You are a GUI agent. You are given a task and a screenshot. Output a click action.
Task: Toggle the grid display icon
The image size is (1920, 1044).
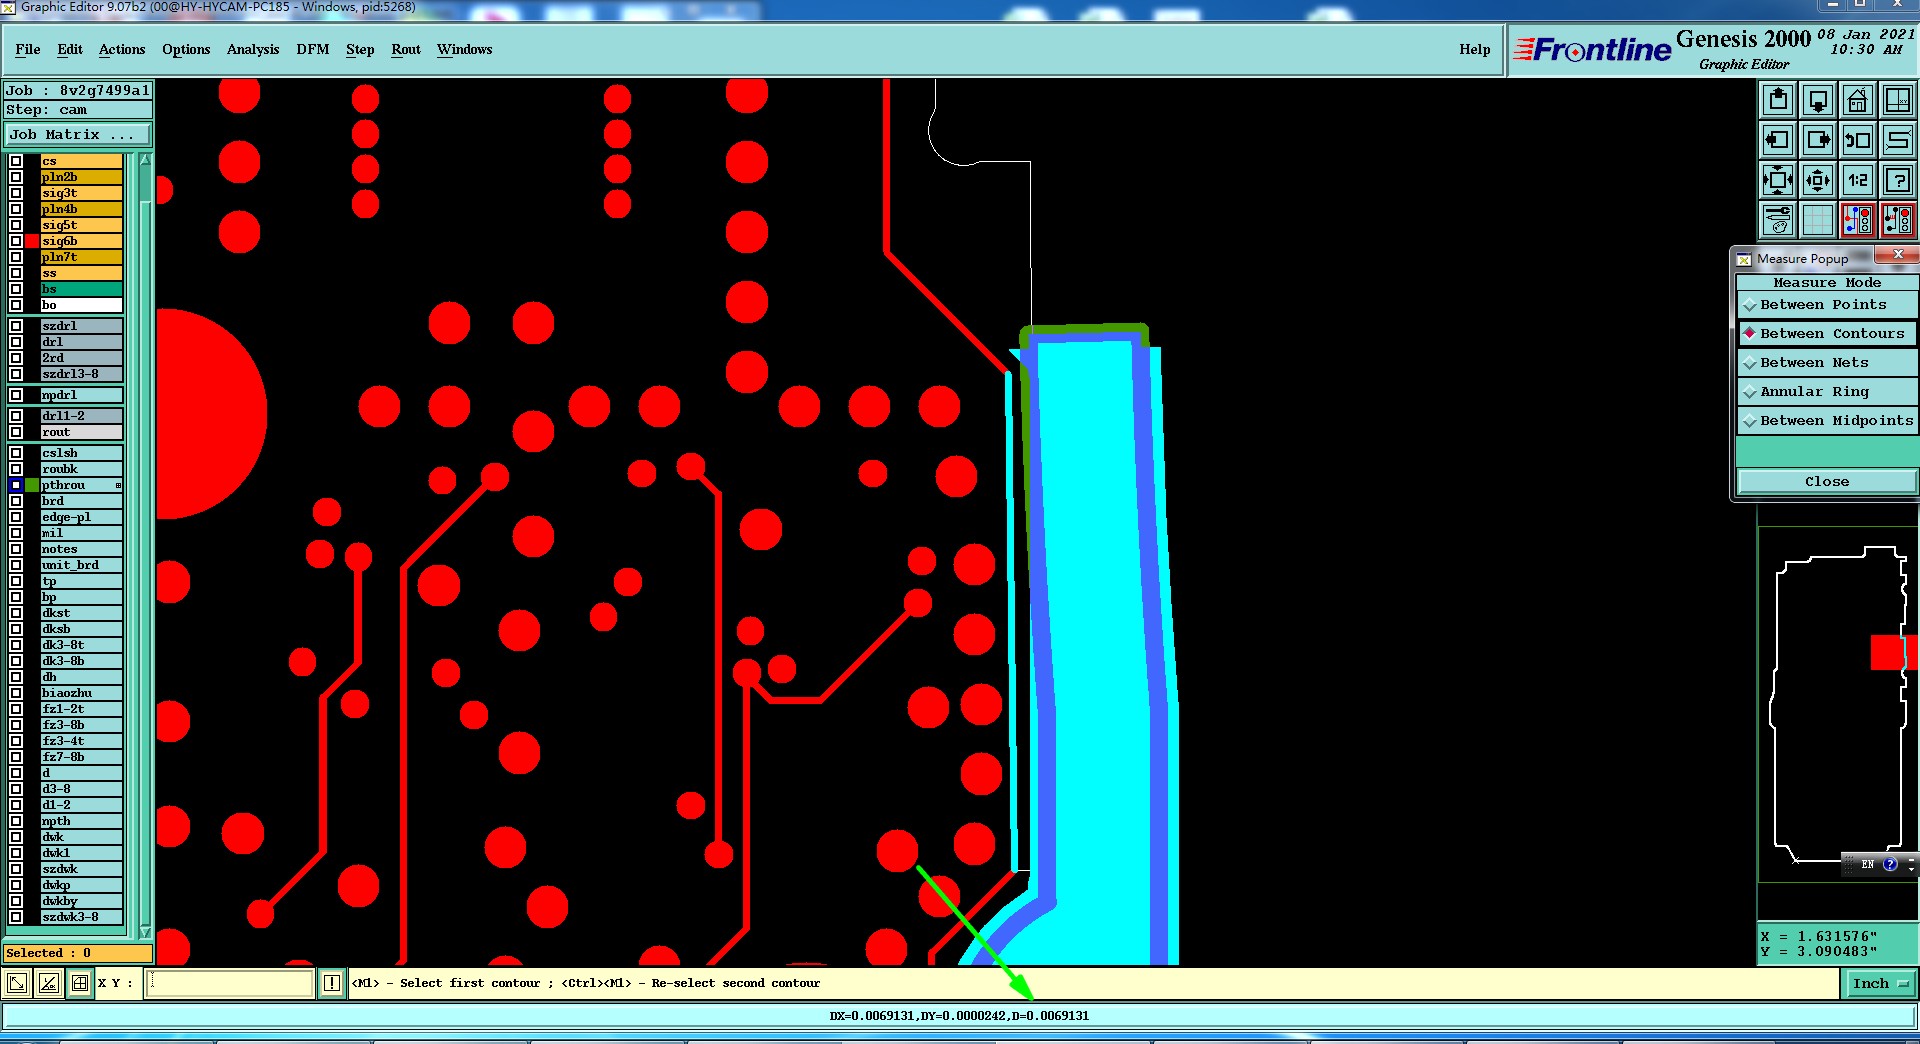point(1818,220)
